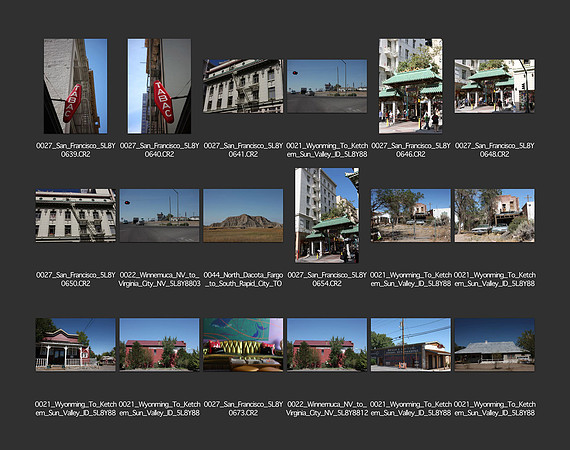Click the 0044_North_Dacota_Fargo filename label
Screen dimensions: 570x450
click(x=243, y=279)
